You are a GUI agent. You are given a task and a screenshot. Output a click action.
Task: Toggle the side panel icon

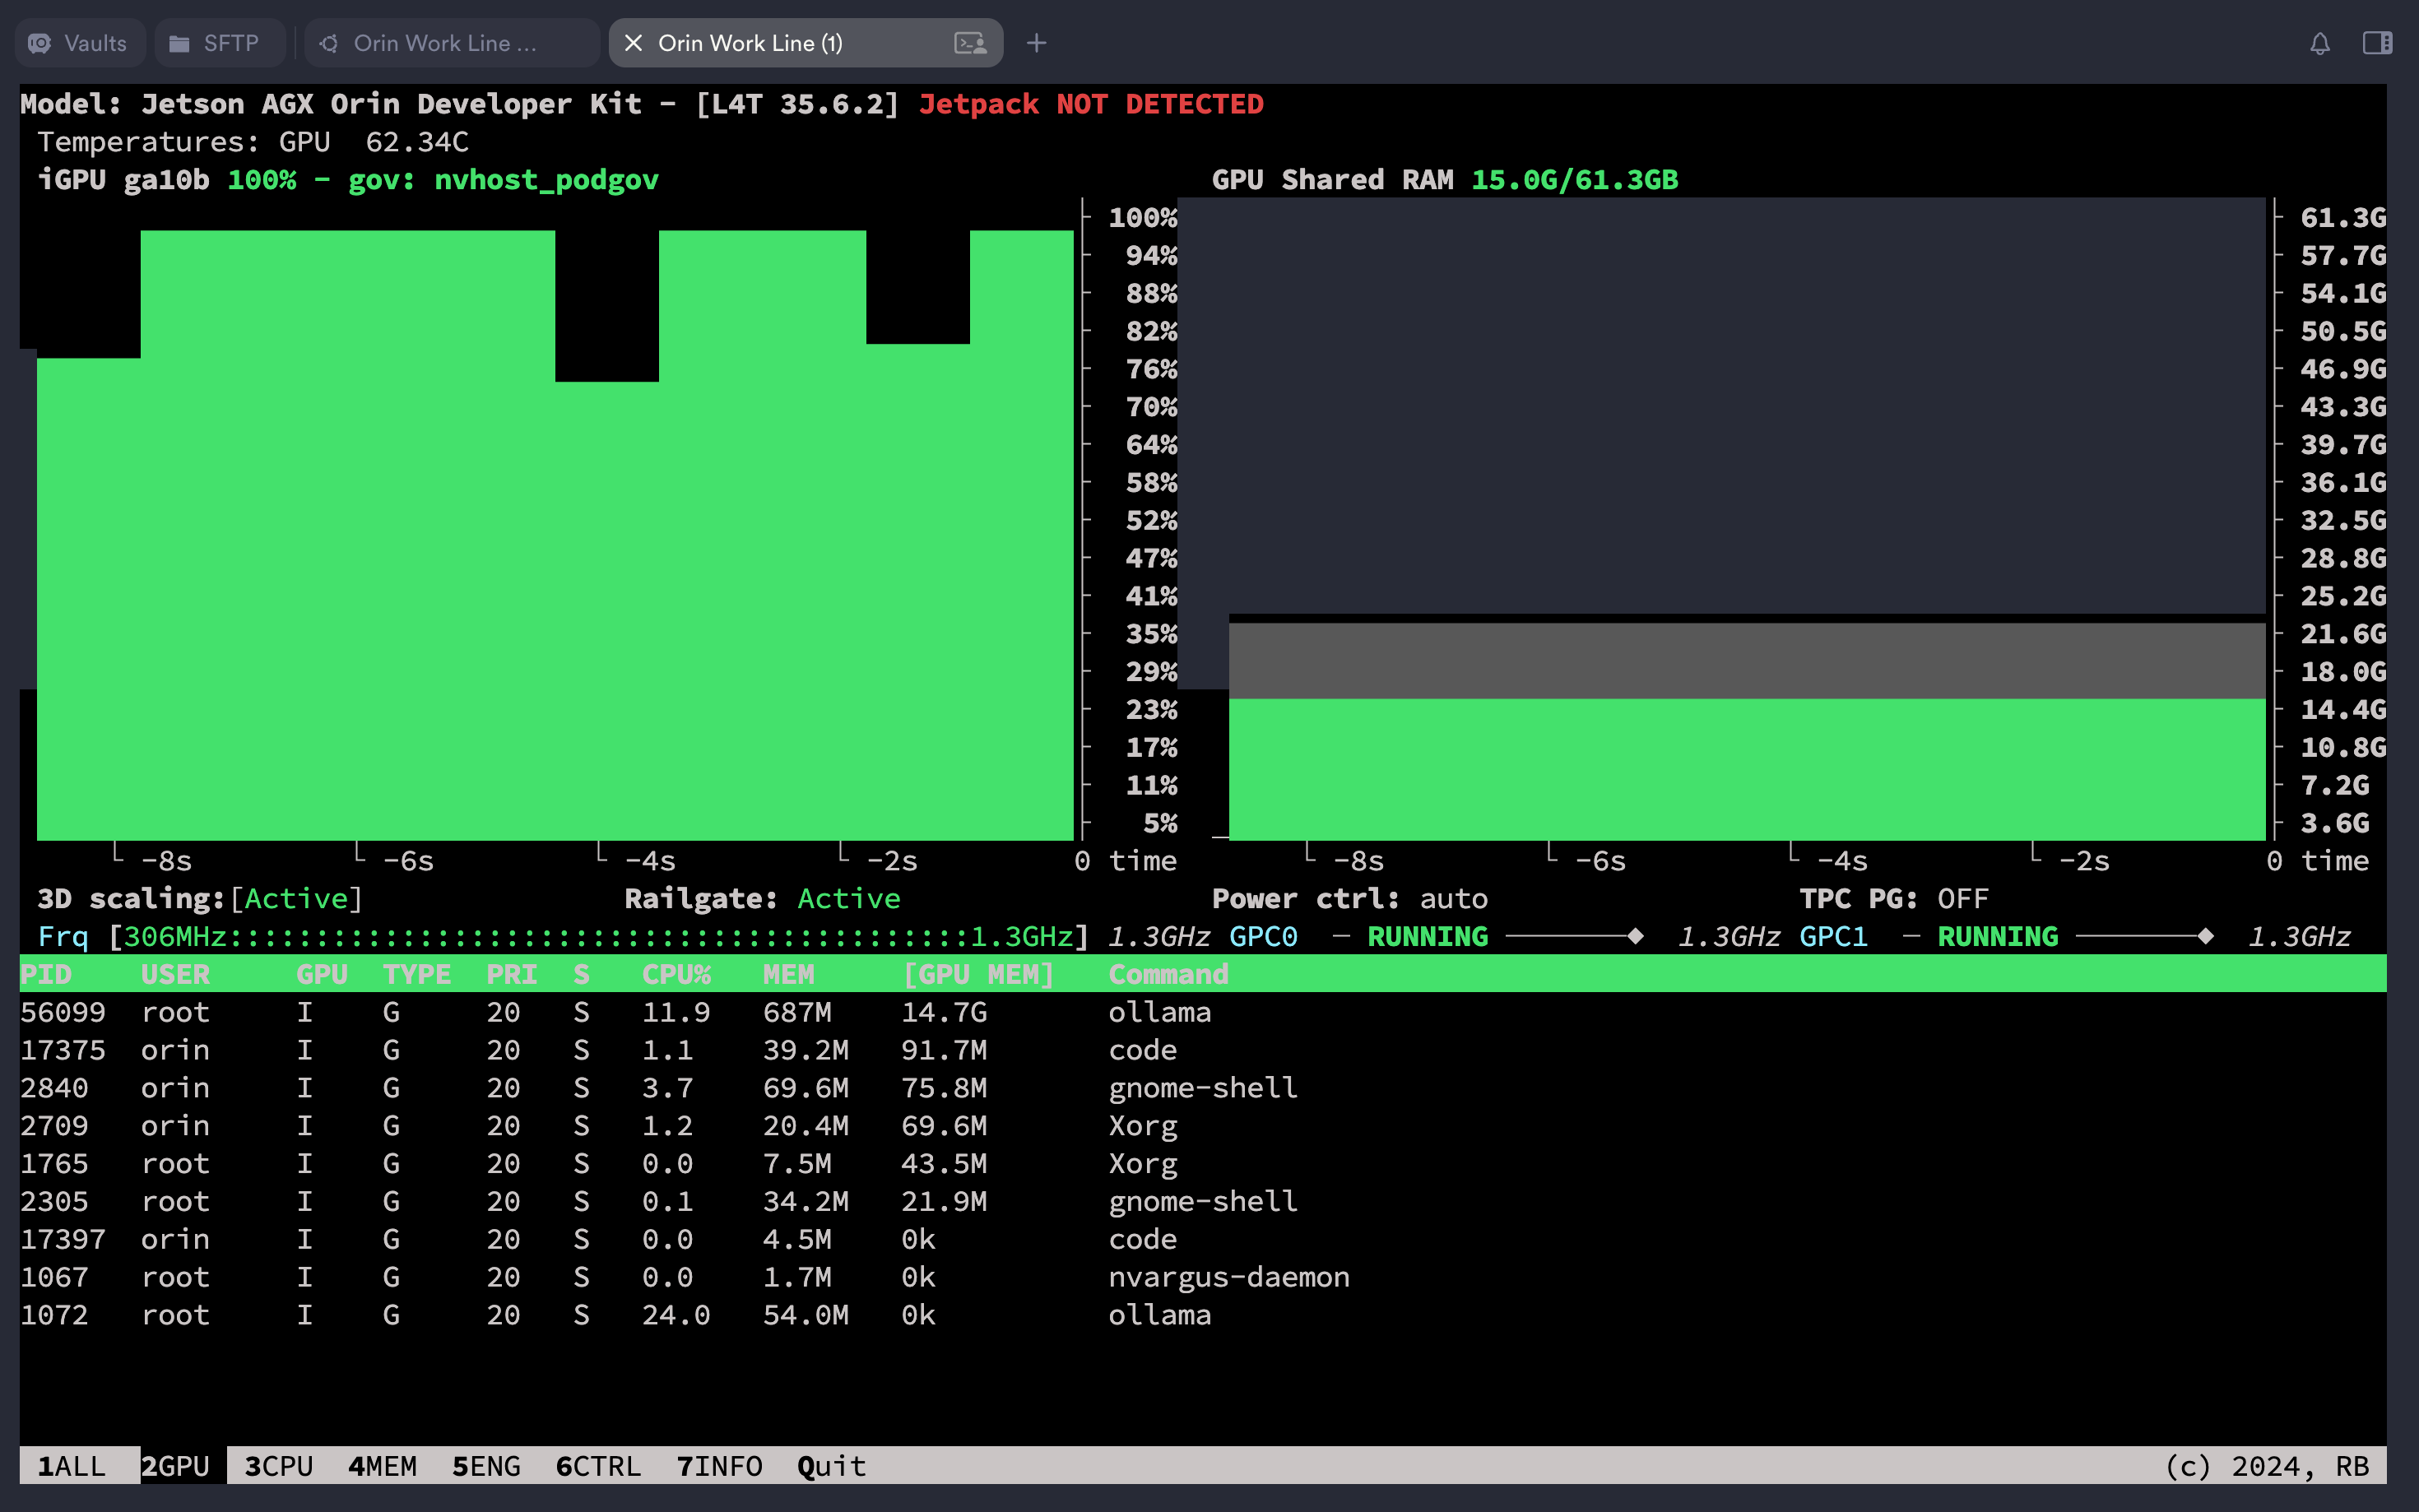pos(2377,43)
